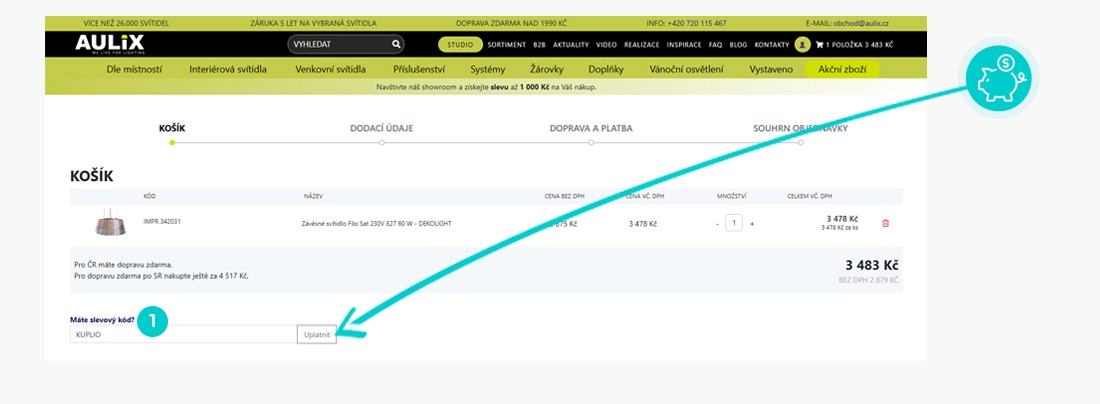Image resolution: width=1100 pixels, height=404 pixels.
Task: Click the discount code input field
Action: click(x=183, y=335)
